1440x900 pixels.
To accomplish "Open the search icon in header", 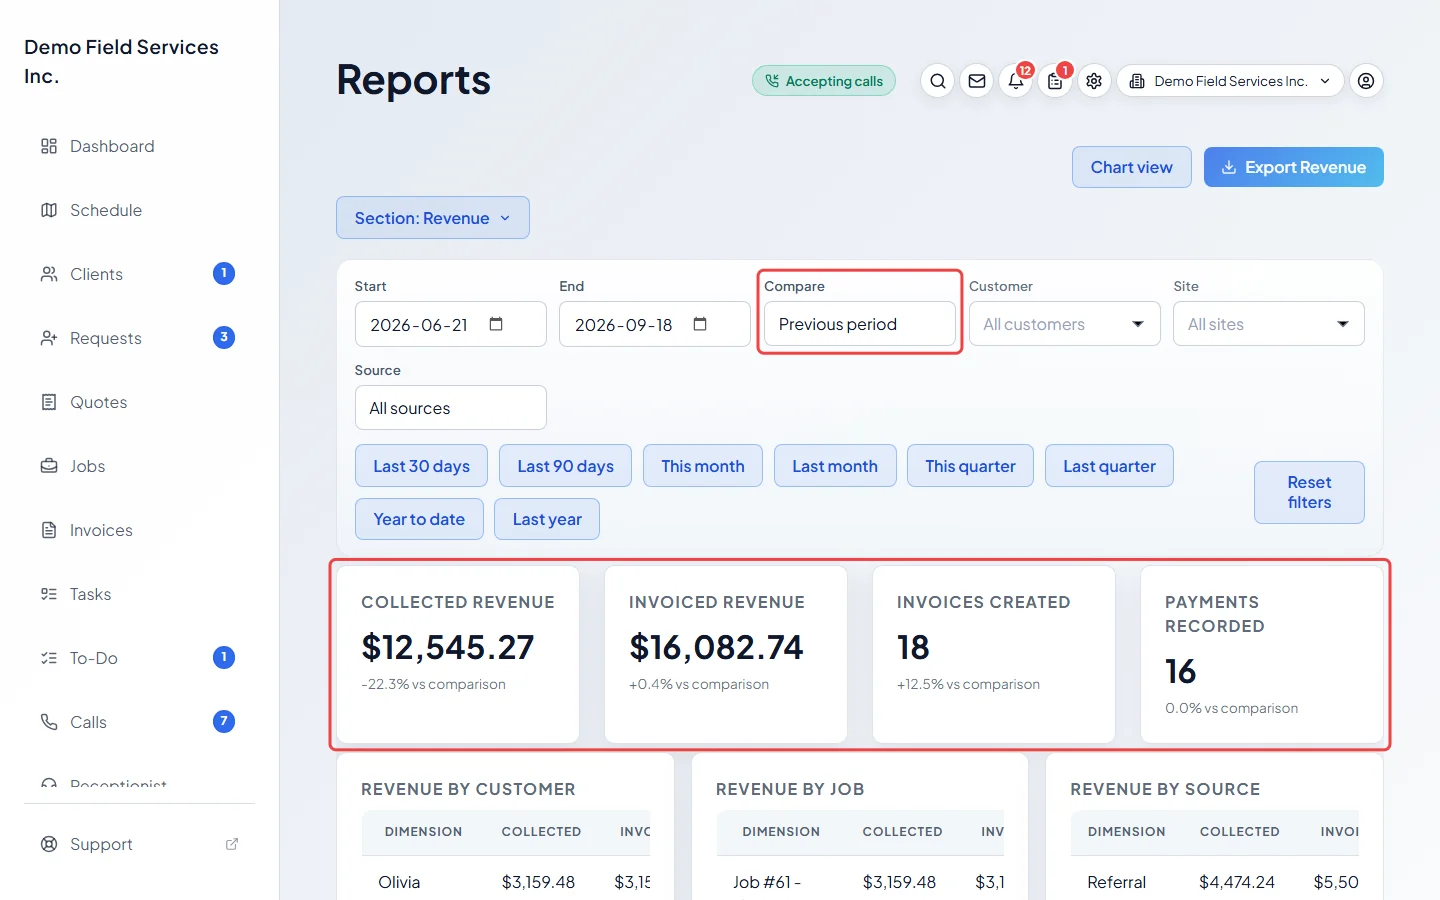I will [x=937, y=81].
